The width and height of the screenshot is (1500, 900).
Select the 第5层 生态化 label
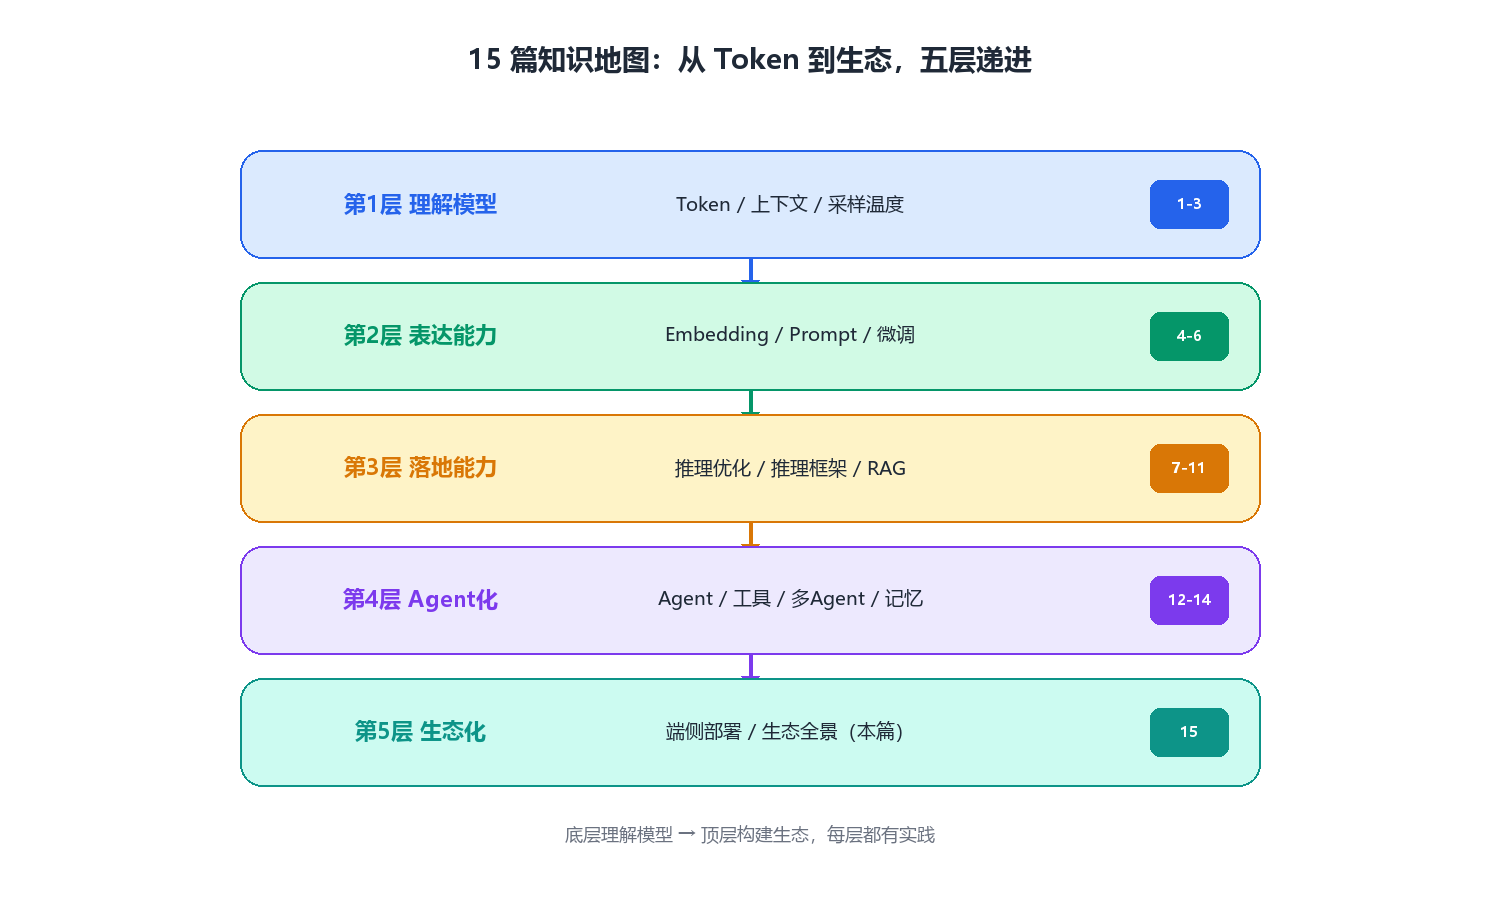[x=420, y=732]
